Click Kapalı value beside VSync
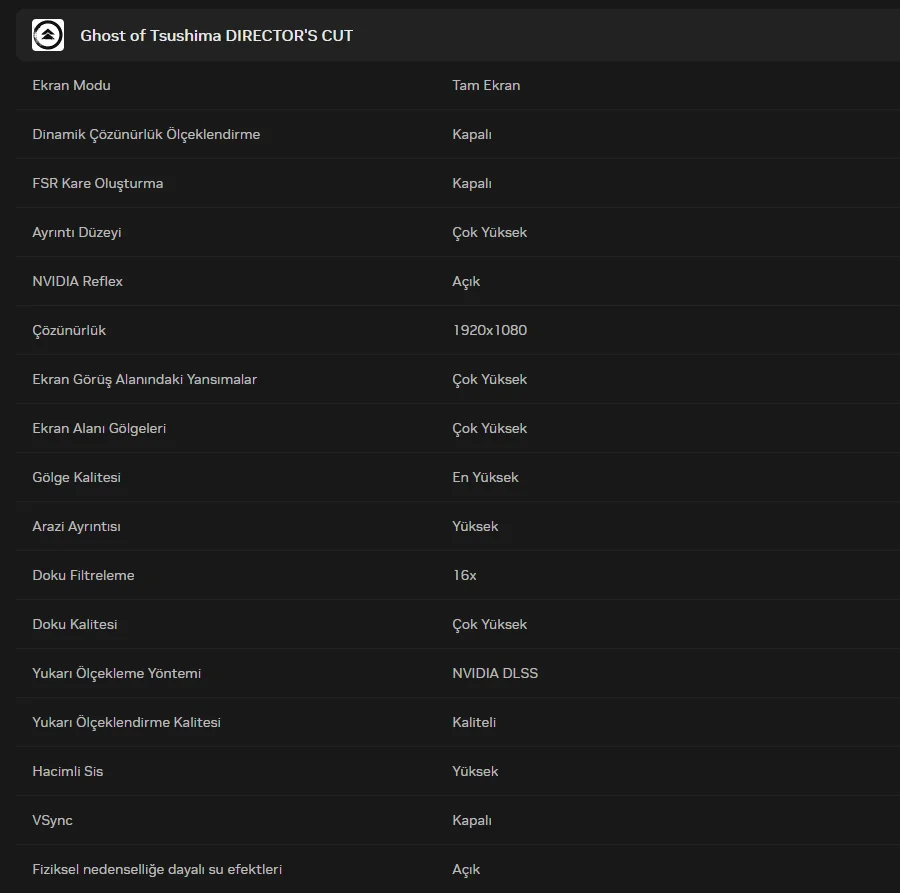The image size is (900, 893). [472, 820]
